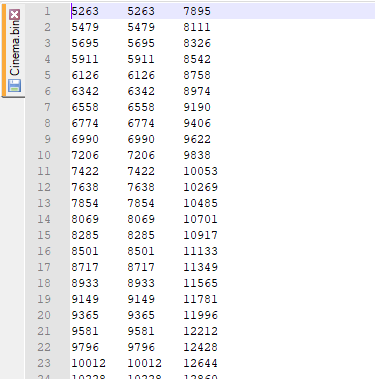Click line number 15 in margin

coord(44,235)
